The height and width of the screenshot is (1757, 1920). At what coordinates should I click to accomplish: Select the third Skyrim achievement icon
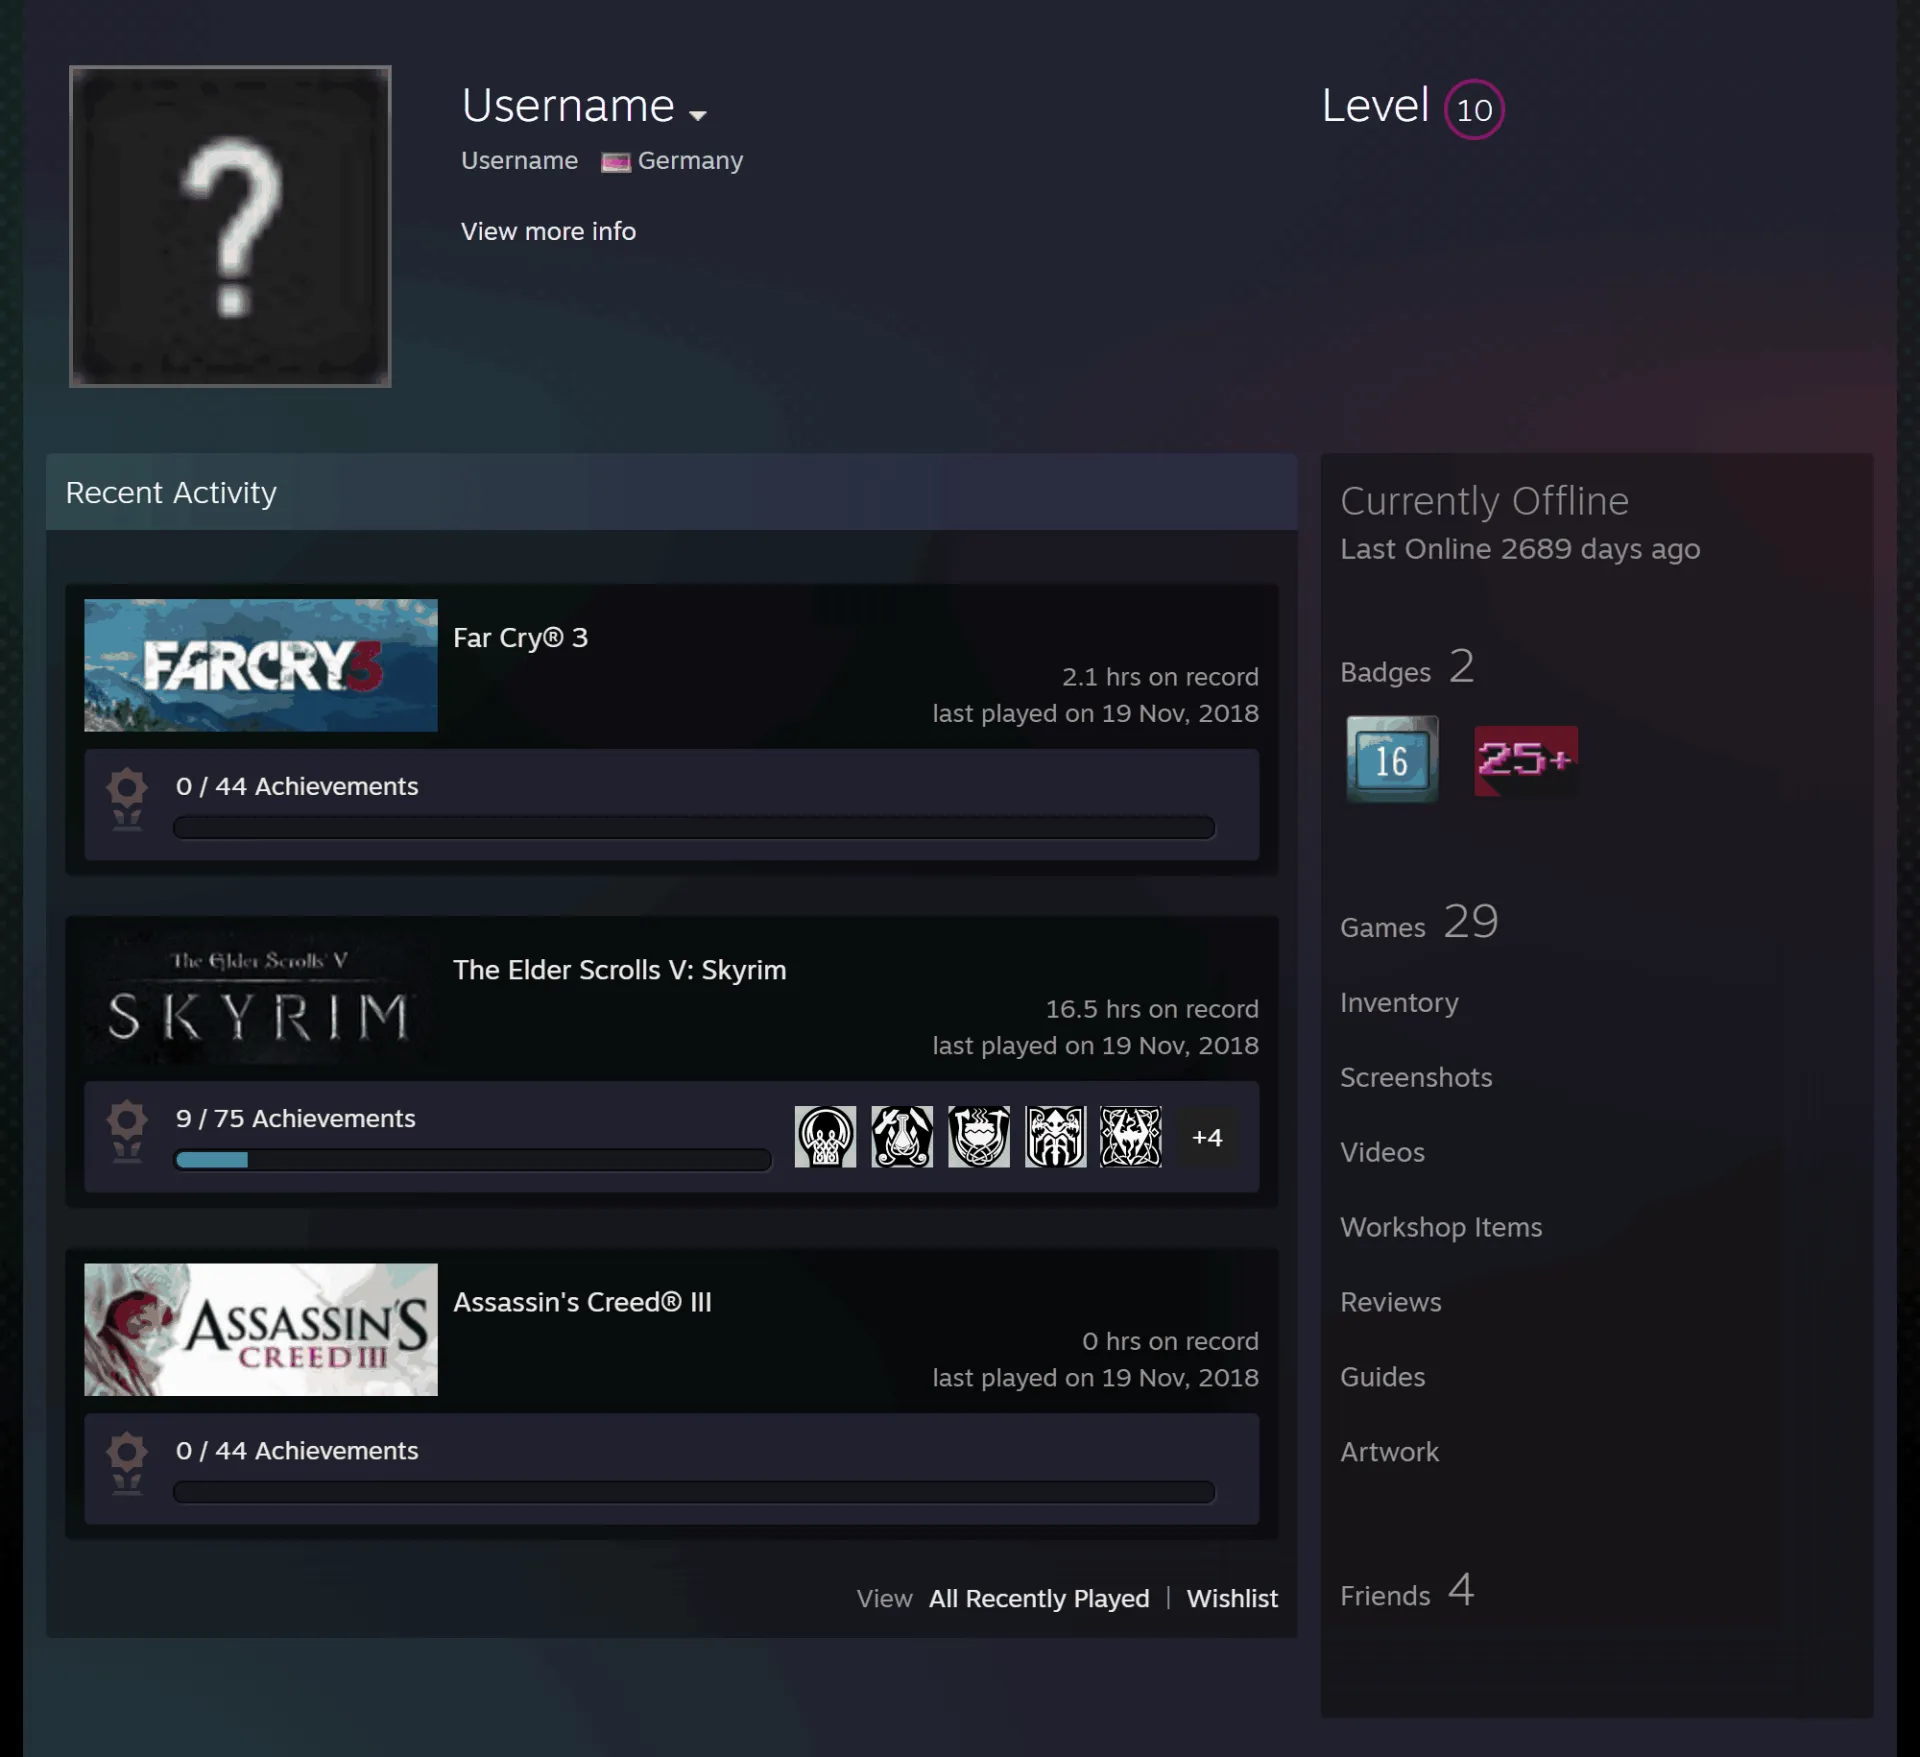tap(979, 1137)
